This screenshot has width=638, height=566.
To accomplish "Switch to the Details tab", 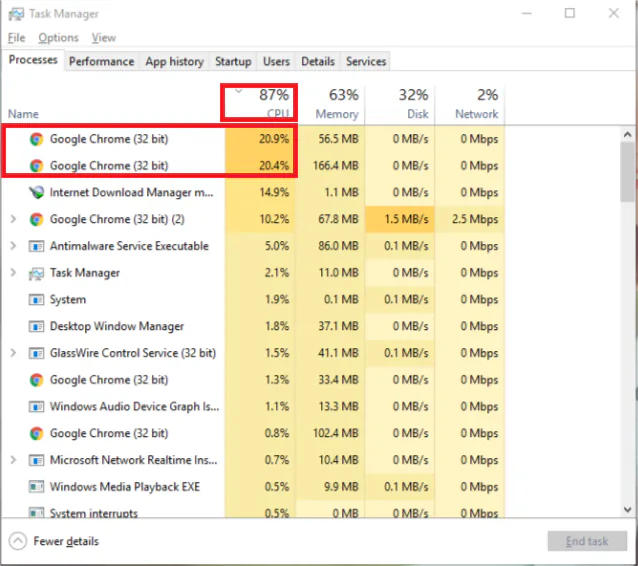I will click(x=318, y=61).
